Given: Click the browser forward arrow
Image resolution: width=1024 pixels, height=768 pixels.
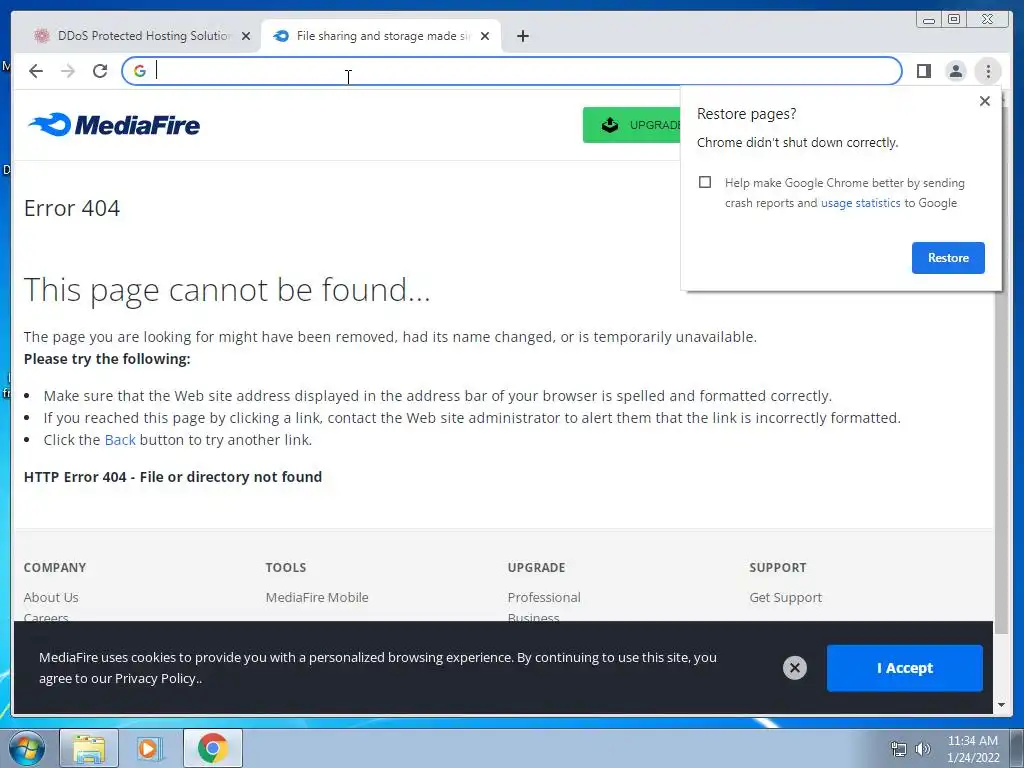Looking at the screenshot, I should (68, 71).
